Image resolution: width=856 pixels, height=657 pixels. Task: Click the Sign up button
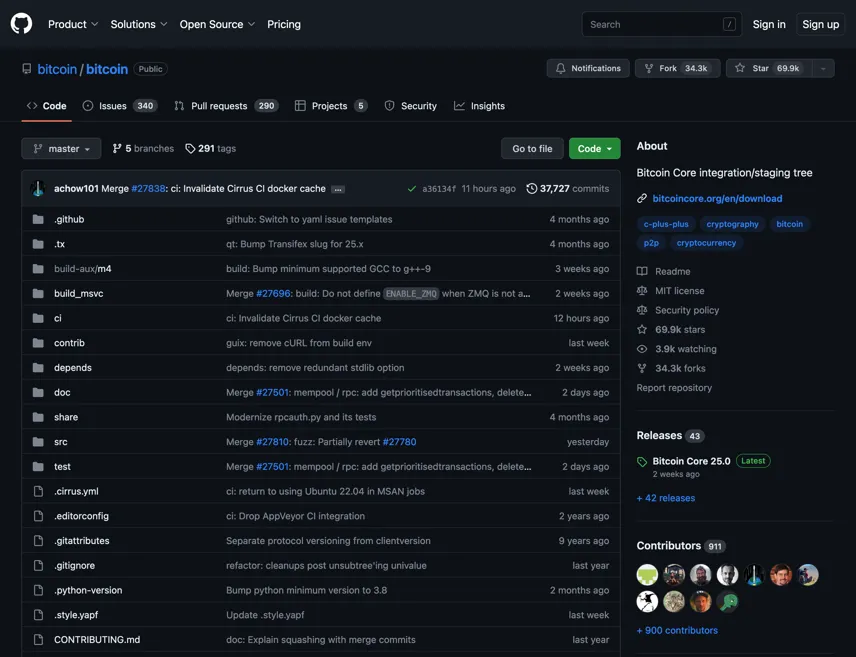pyautogui.click(x=821, y=24)
